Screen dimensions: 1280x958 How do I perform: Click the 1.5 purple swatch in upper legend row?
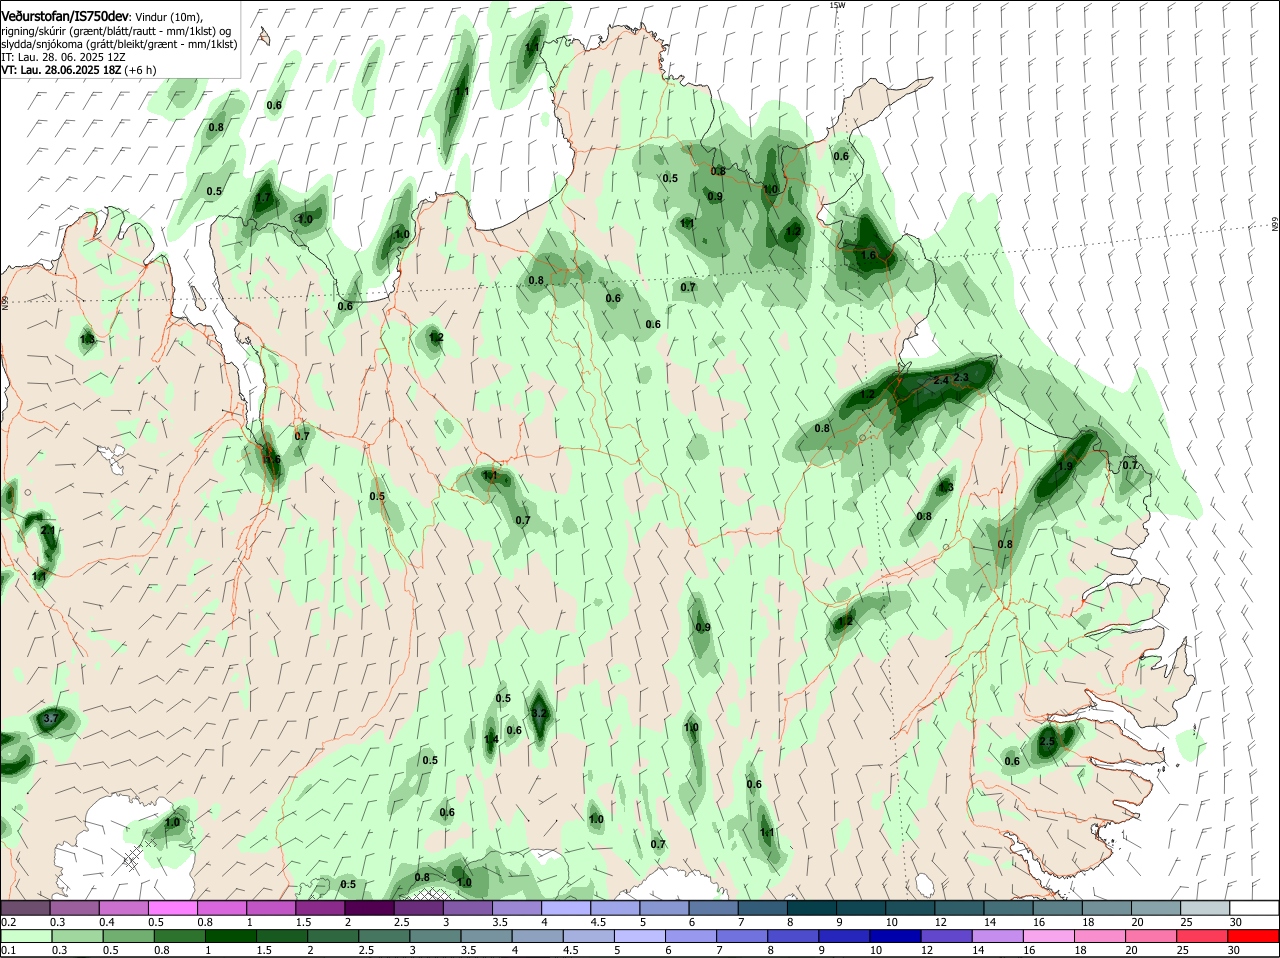[x=321, y=907]
